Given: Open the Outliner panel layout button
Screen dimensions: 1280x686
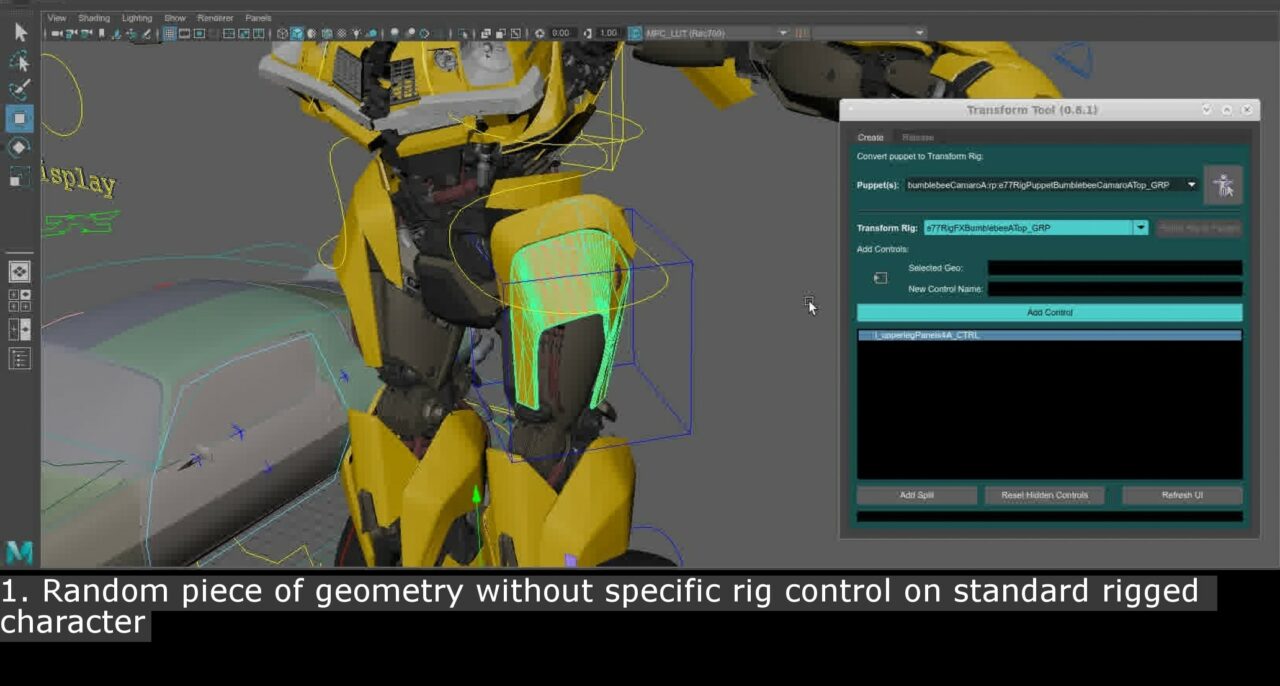Looking at the screenshot, I should pos(20,358).
